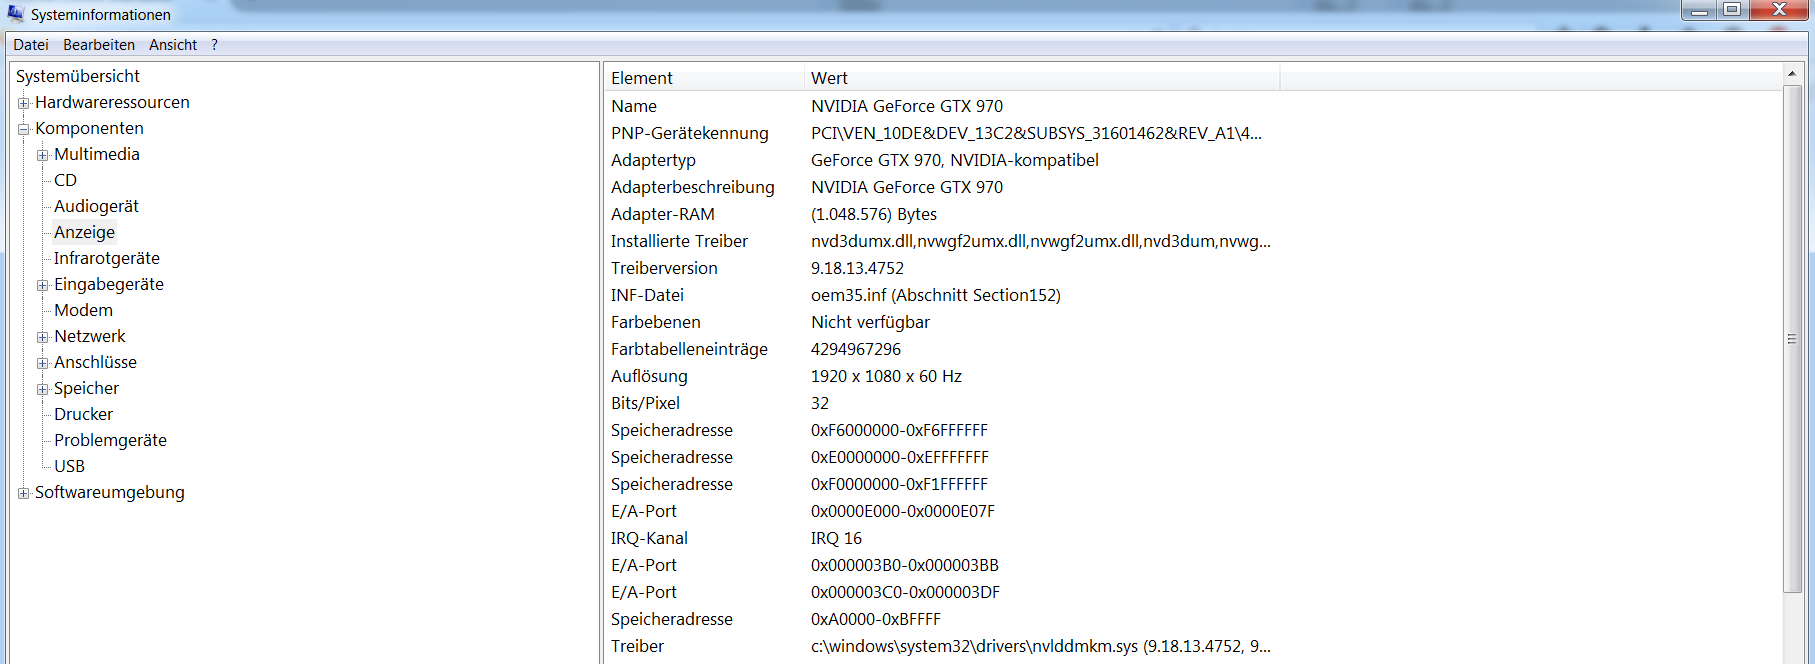Select the Drucker tree item
This screenshot has height=664, width=1815.
click(83, 414)
